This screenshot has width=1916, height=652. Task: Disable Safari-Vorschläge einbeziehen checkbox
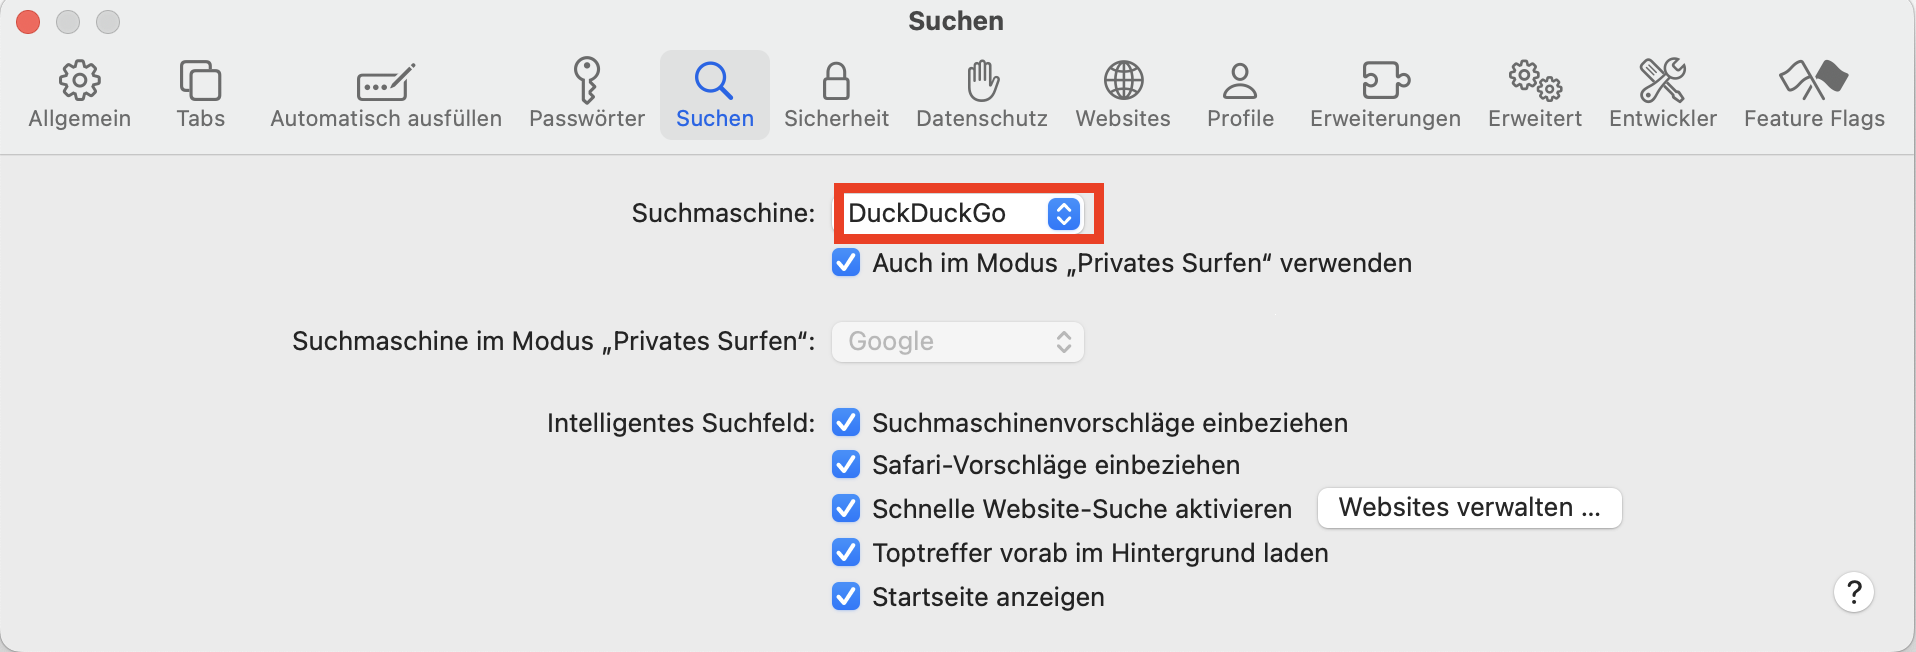(x=846, y=465)
